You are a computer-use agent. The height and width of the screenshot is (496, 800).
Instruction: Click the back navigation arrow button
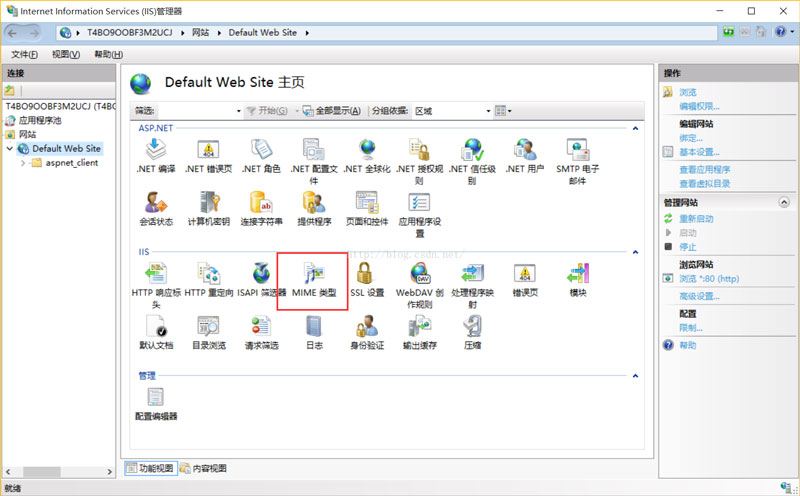pos(13,33)
